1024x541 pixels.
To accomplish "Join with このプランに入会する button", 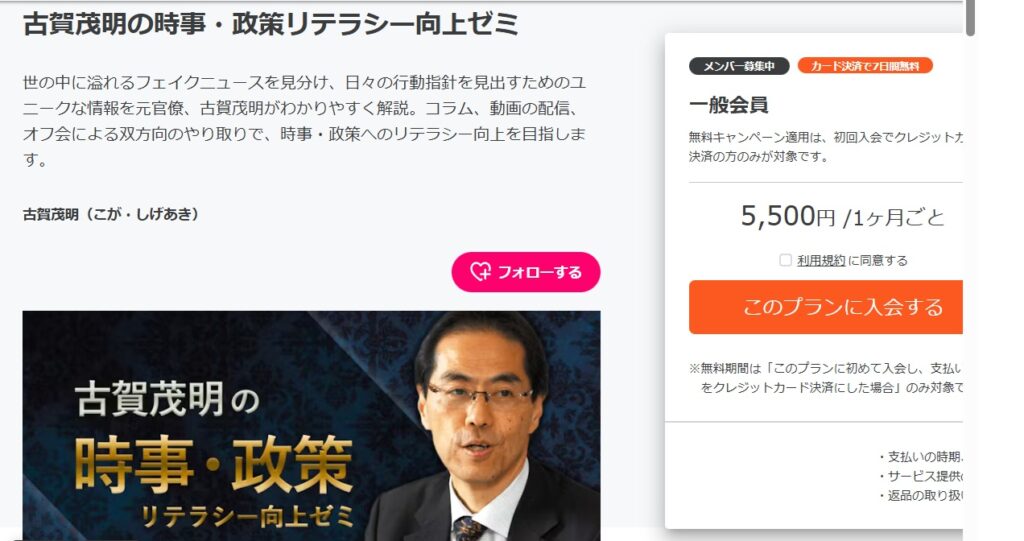I will point(825,307).
